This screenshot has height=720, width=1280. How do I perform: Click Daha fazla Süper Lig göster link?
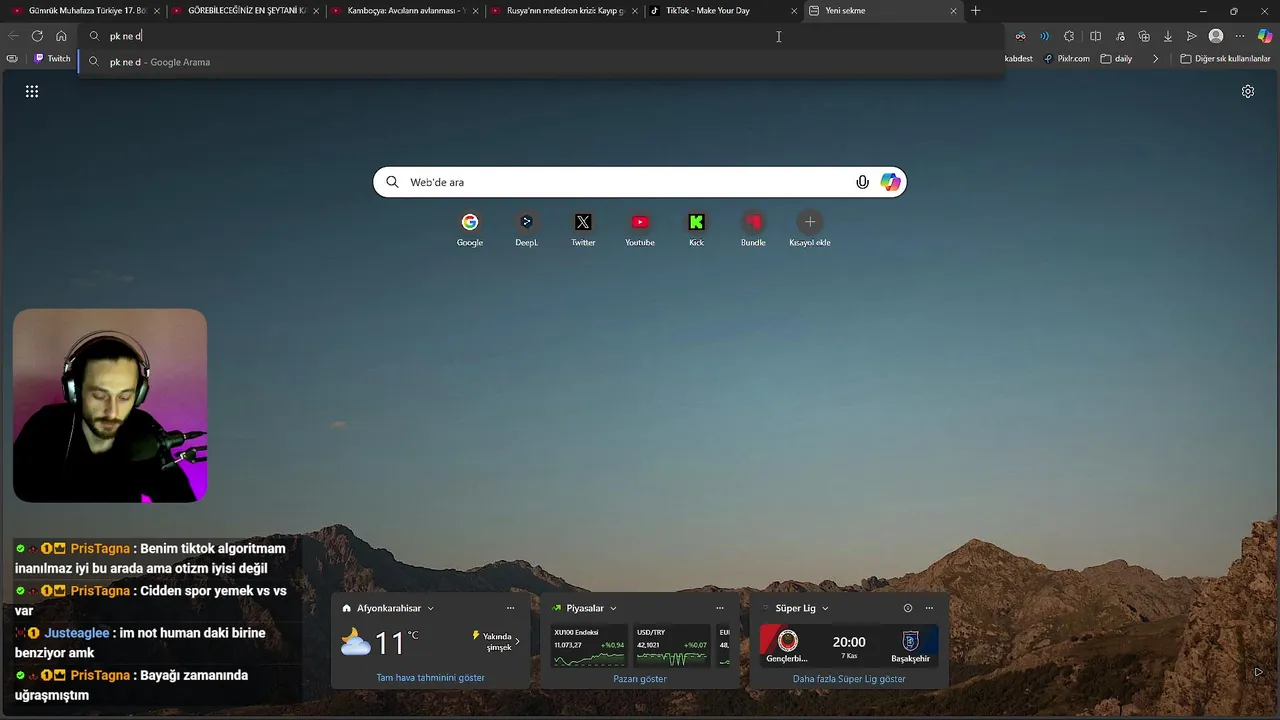click(849, 678)
